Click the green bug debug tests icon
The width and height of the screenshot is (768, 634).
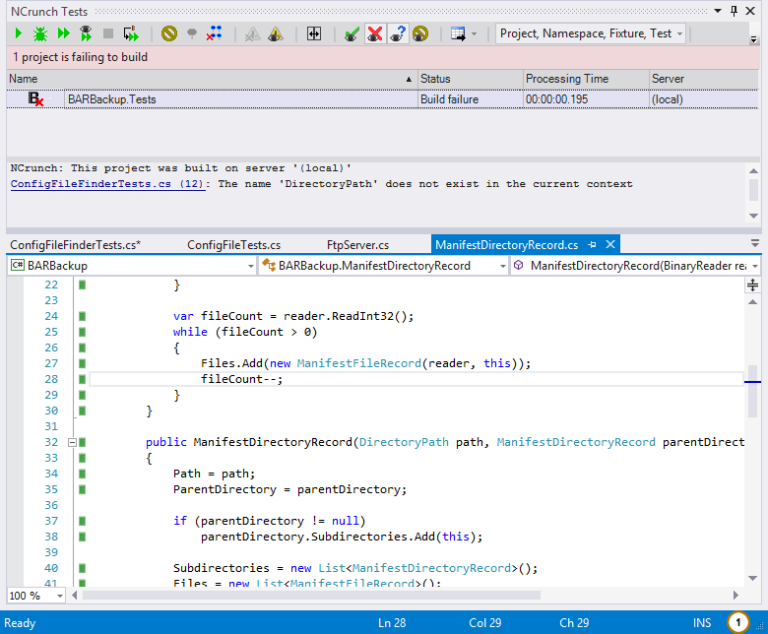pyautogui.click(x=40, y=34)
